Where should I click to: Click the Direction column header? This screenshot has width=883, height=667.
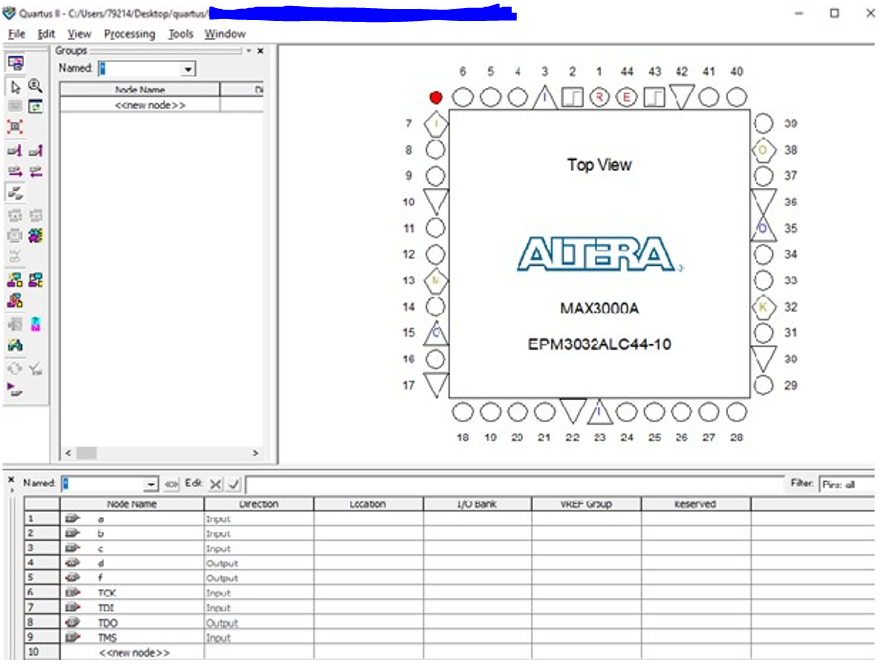coord(259,504)
